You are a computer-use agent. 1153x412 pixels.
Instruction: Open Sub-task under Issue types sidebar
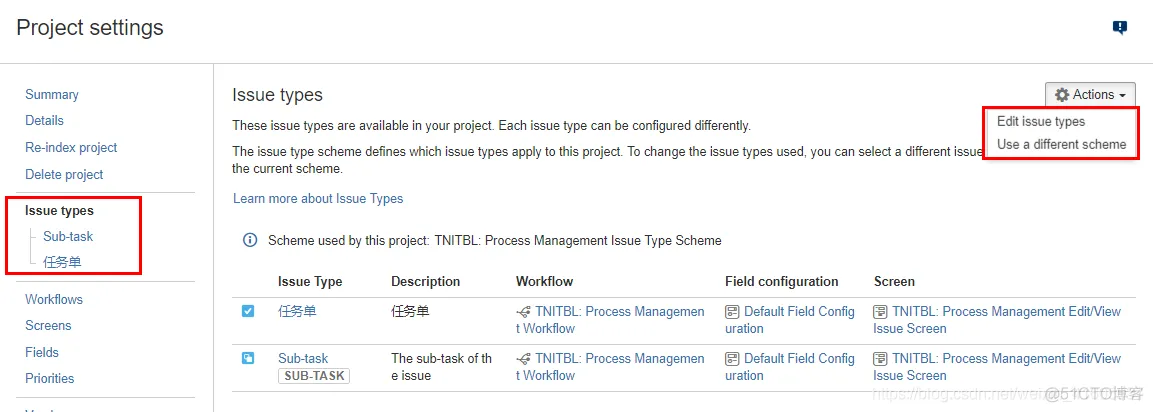tap(68, 236)
